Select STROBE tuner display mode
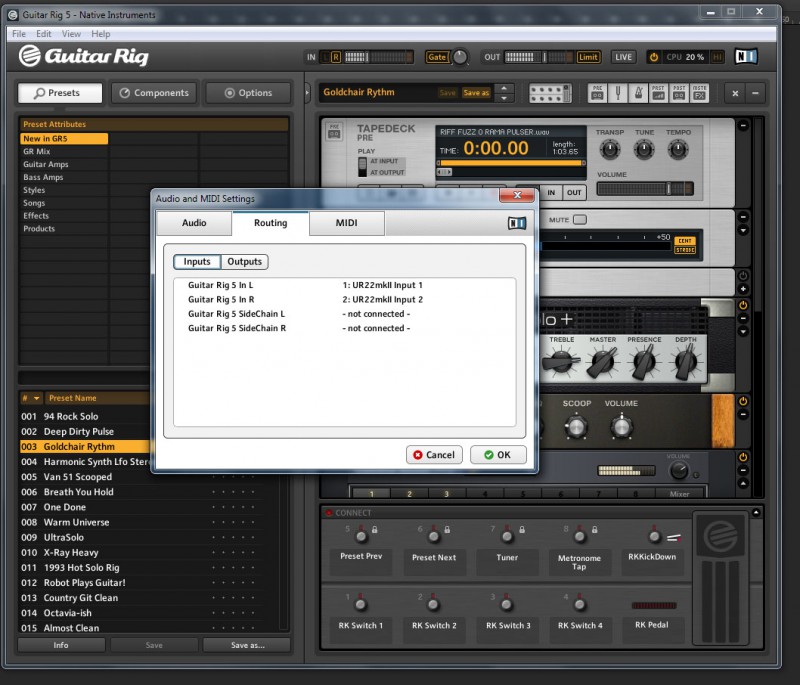Image resolution: width=800 pixels, height=685 pixels. [685, 250]
